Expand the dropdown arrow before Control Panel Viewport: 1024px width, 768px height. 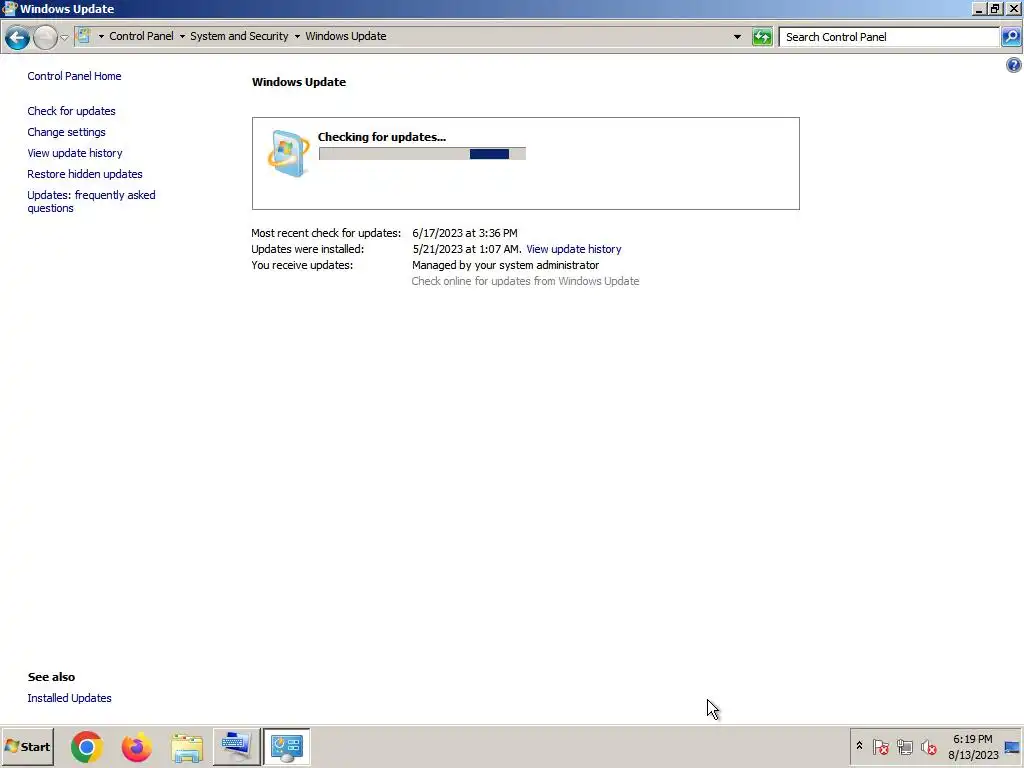tap(101, 37)
